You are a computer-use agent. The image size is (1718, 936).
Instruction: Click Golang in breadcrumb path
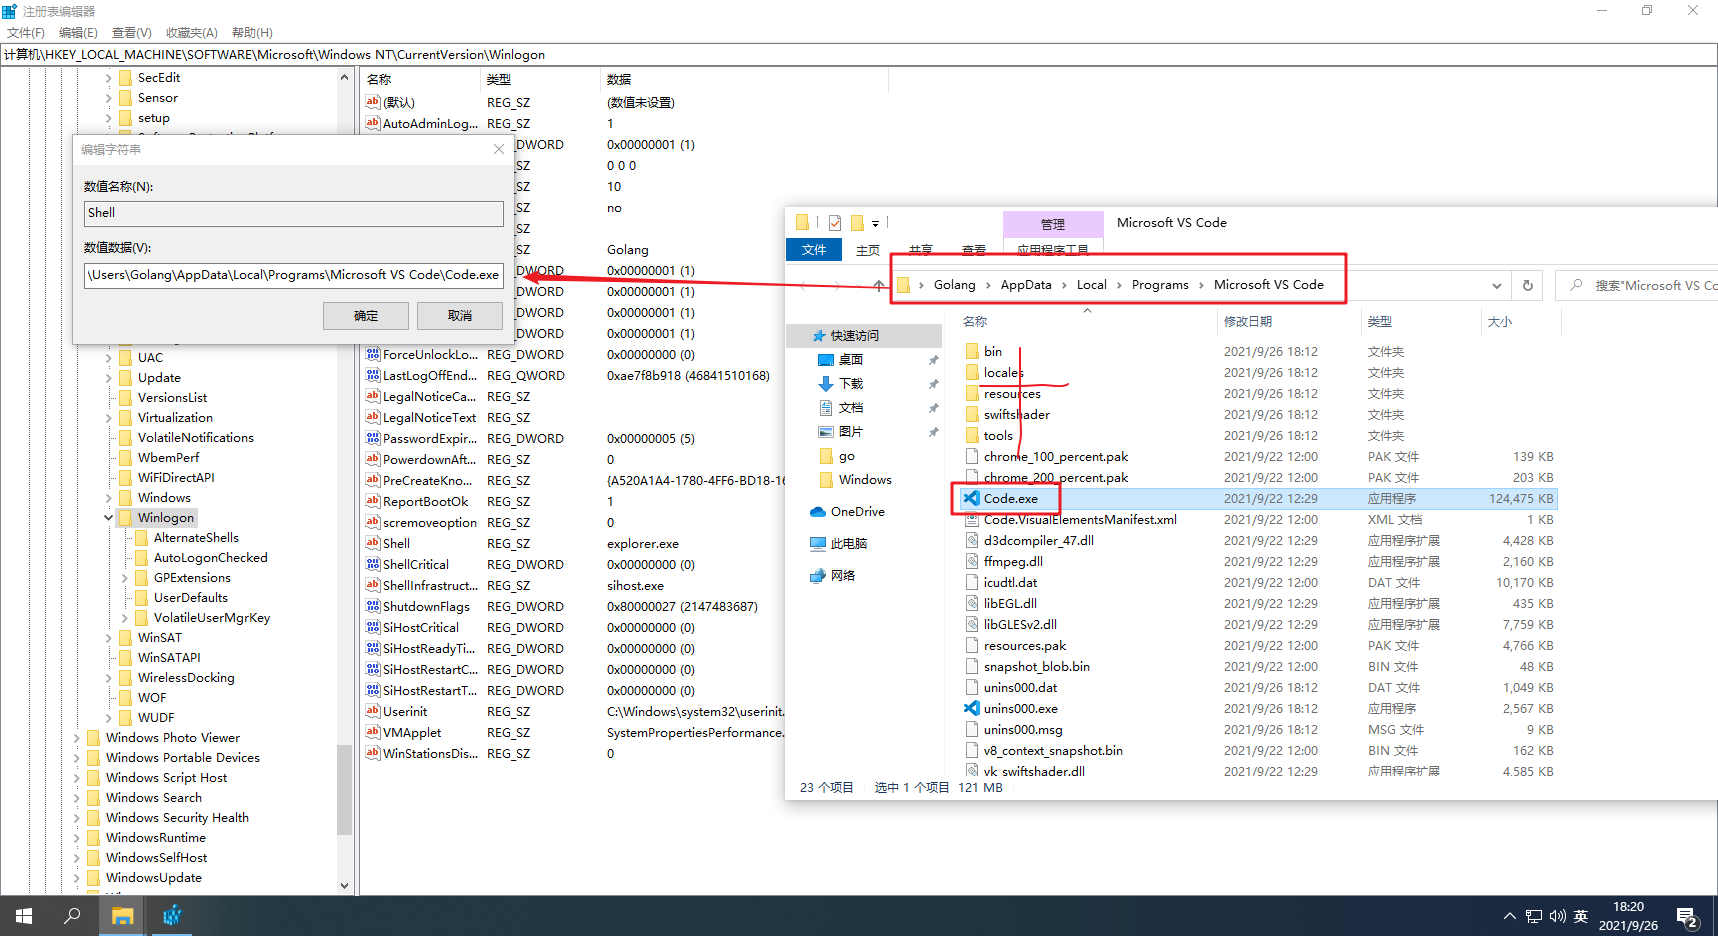[954, 285]
